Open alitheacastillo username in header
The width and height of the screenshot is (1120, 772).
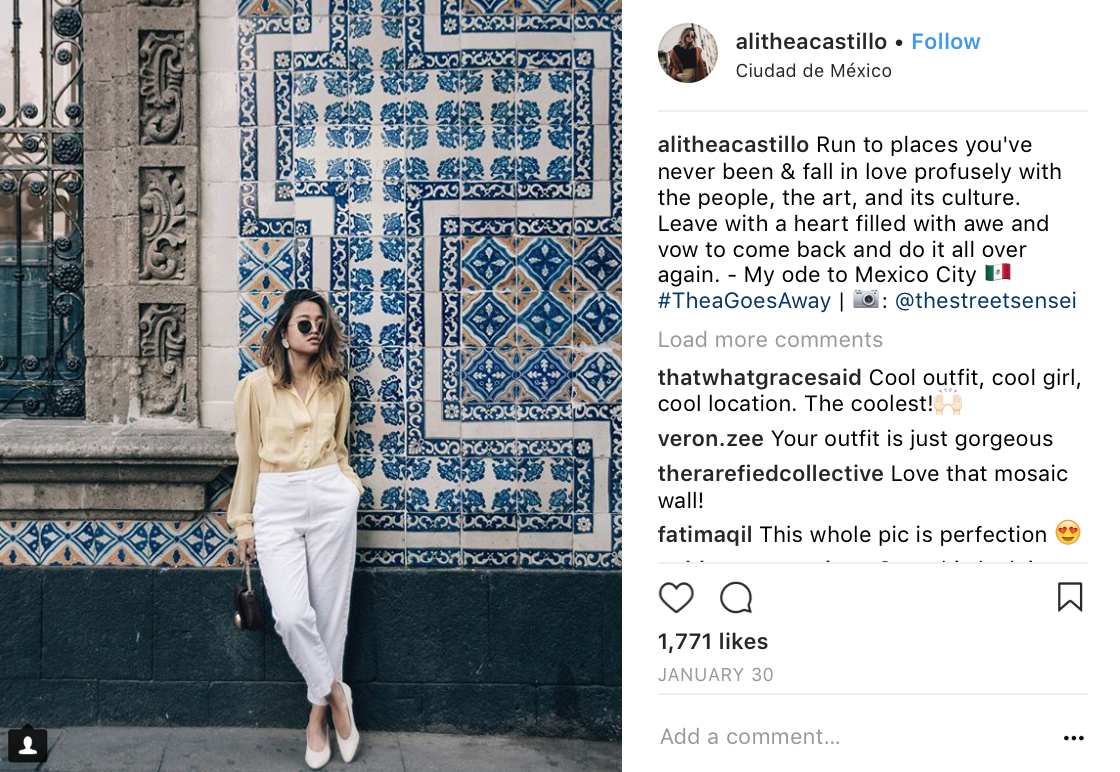(811, 41)
